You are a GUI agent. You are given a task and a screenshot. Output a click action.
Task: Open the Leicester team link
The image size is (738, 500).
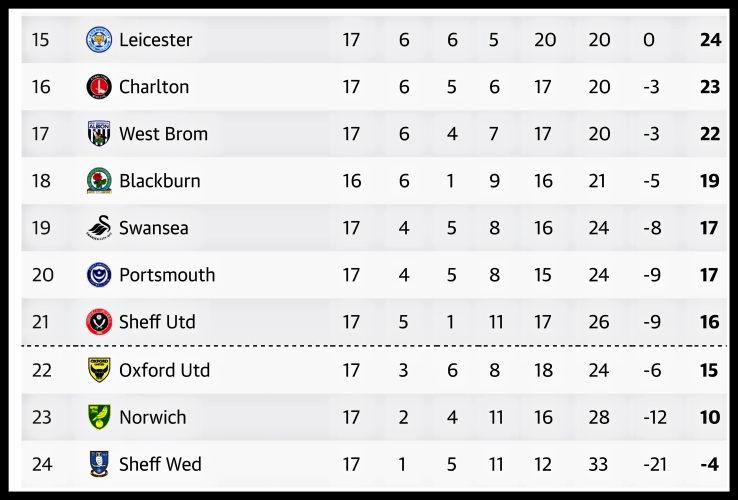155,40
